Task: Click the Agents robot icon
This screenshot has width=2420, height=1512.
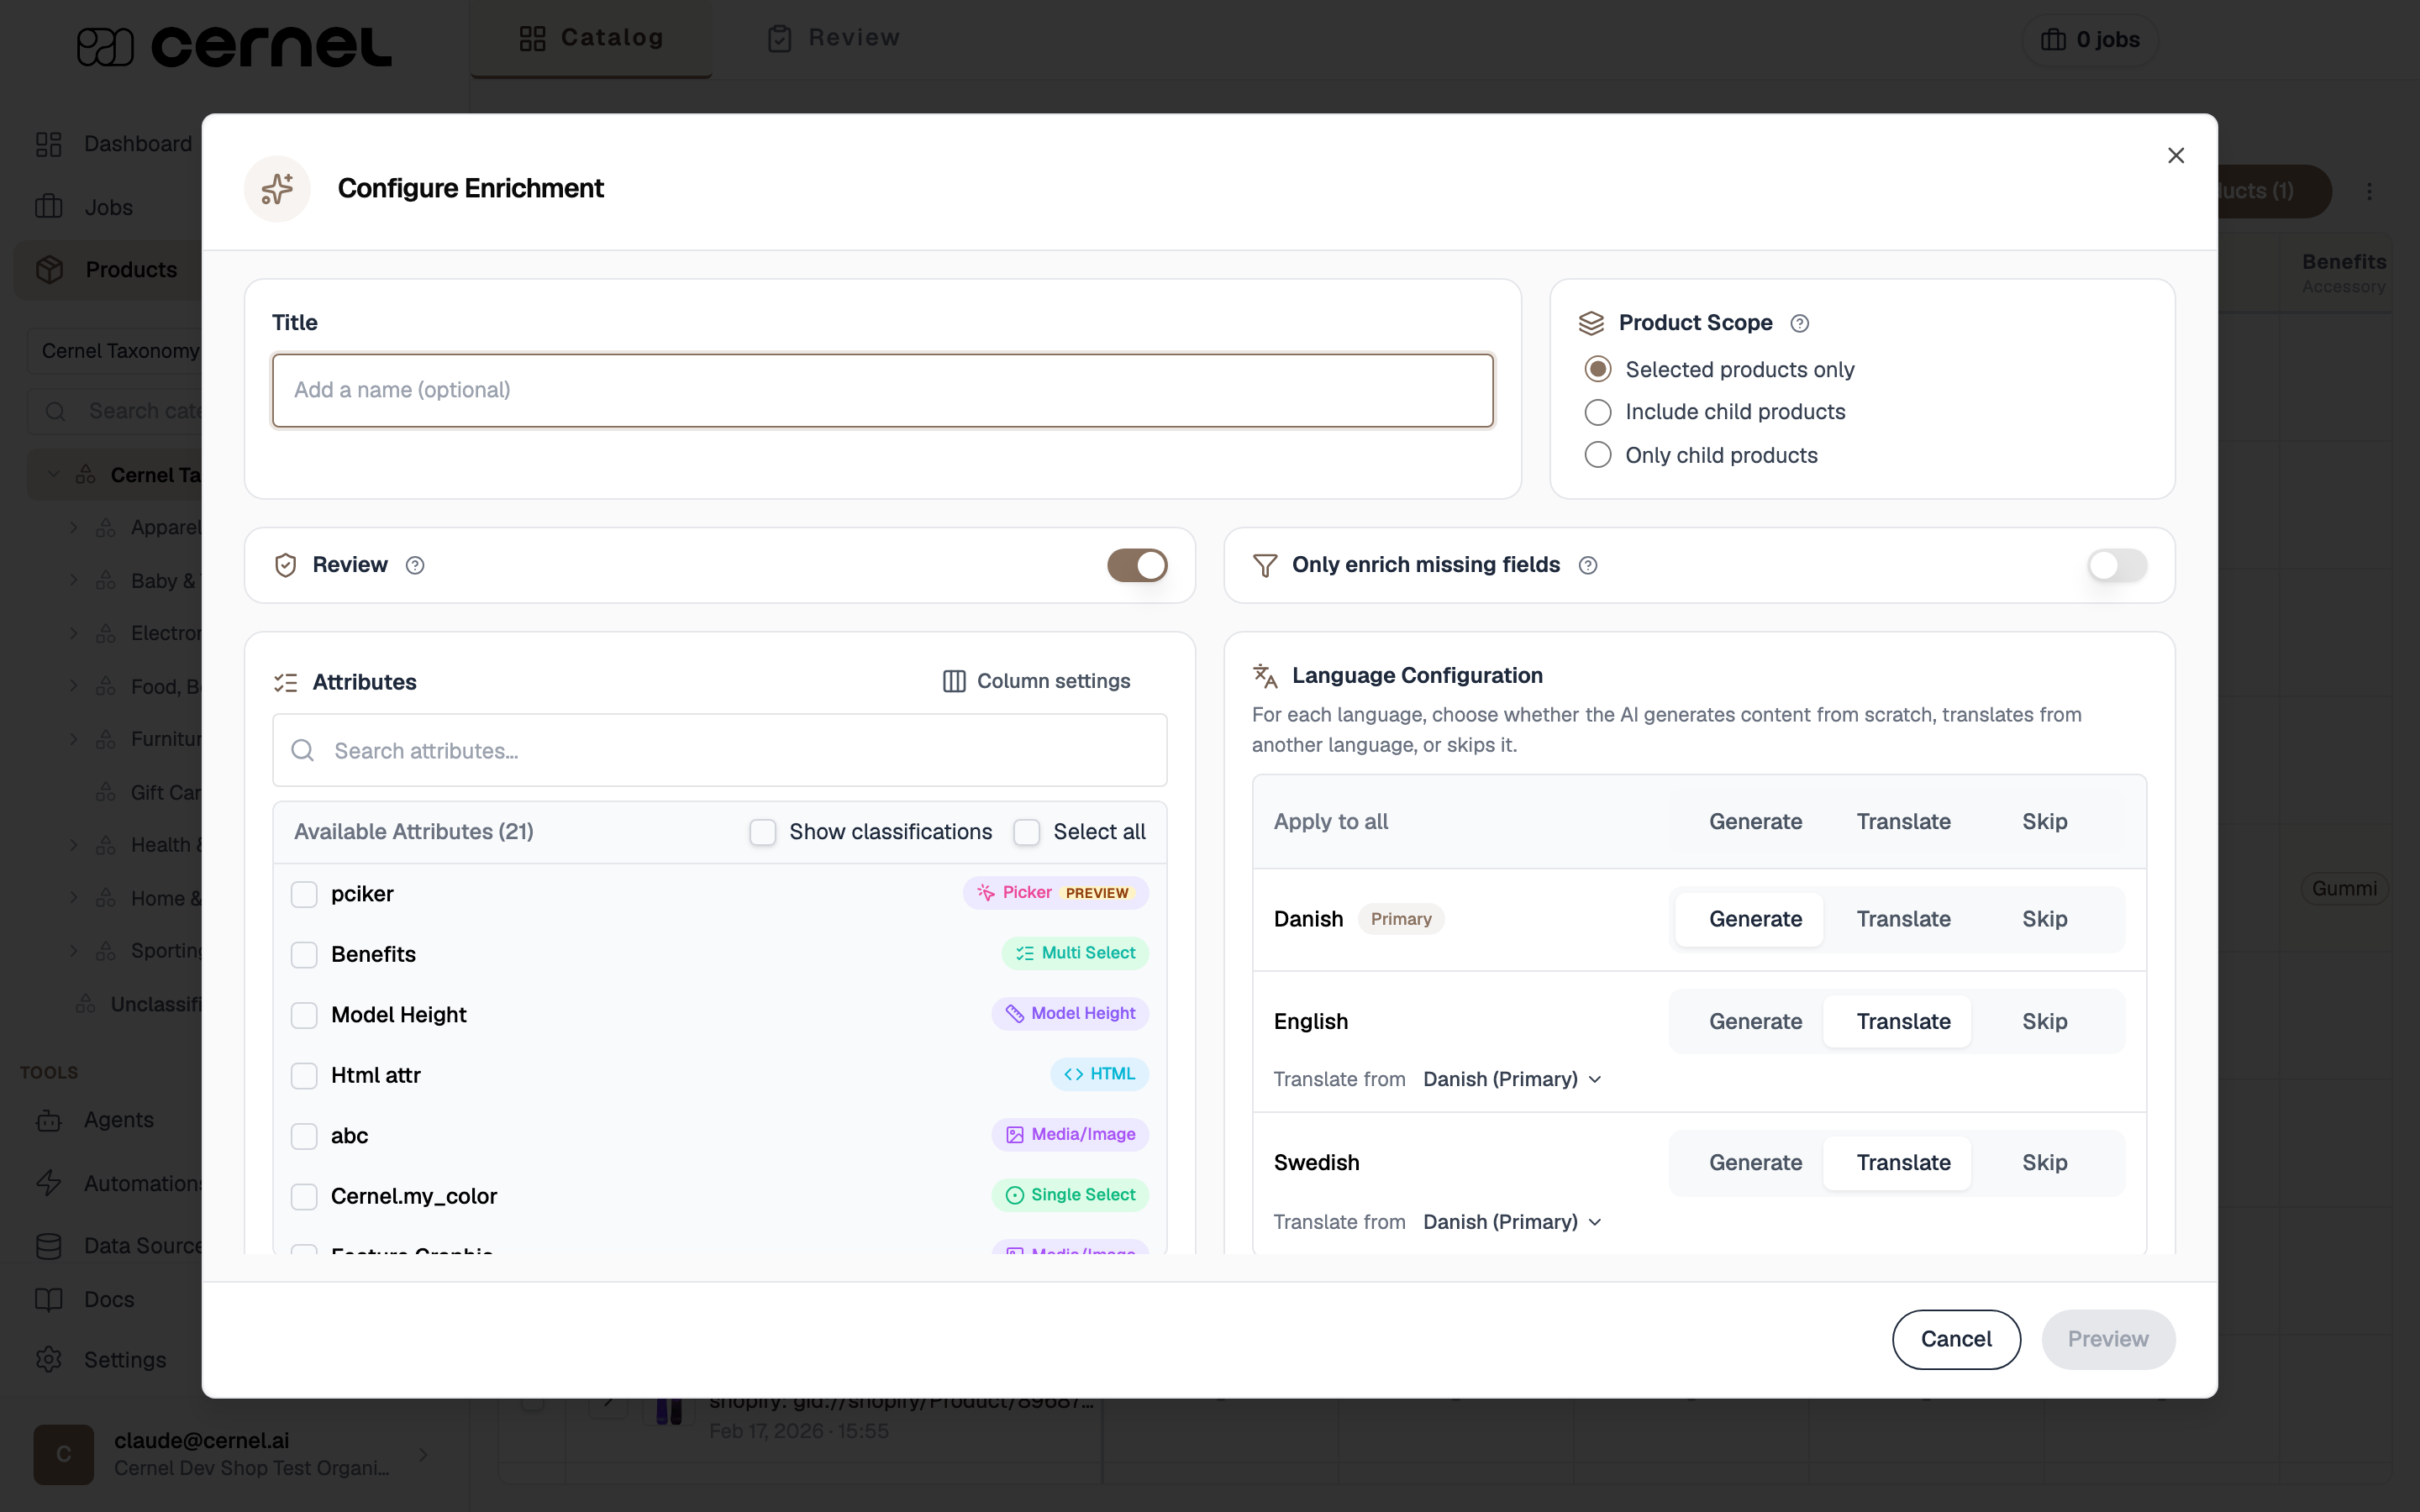Action: coord(48,1120)
